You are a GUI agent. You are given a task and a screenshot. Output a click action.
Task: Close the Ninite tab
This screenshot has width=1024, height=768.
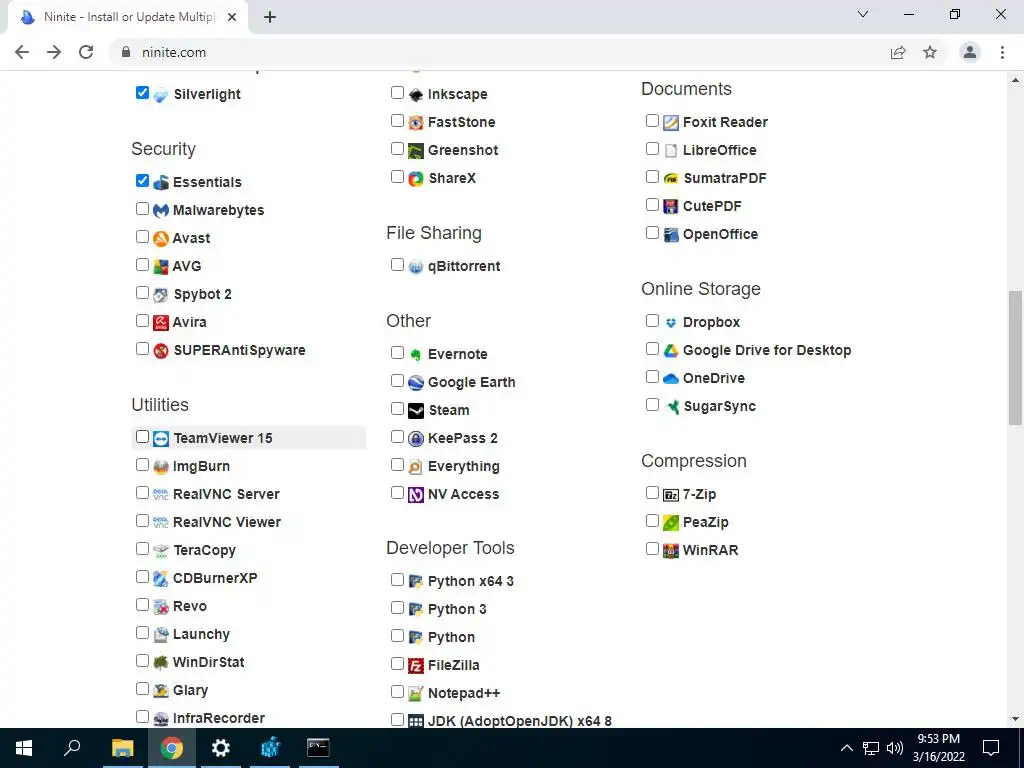[232, 18]
